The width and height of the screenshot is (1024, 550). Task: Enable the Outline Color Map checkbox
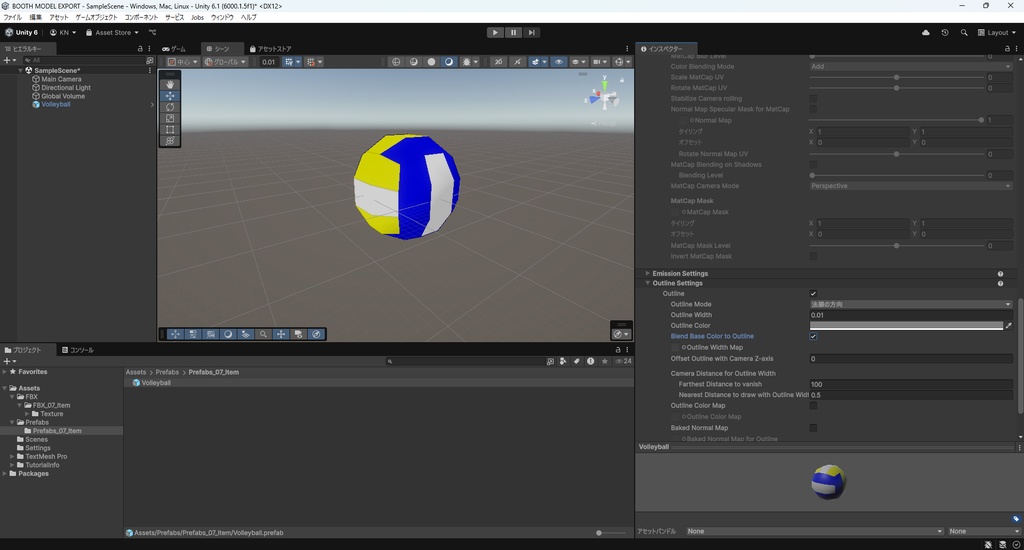coord(813,406)
